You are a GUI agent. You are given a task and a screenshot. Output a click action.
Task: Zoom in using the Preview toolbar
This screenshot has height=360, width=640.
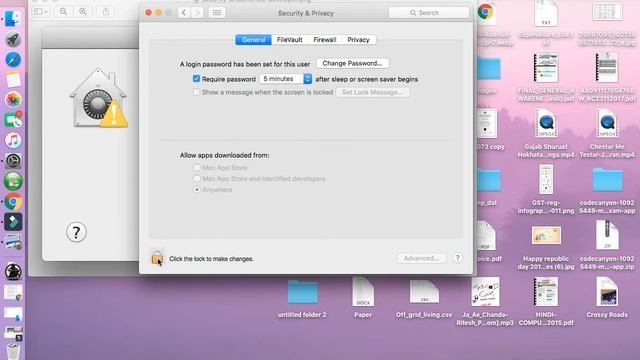tap(83, 11)
